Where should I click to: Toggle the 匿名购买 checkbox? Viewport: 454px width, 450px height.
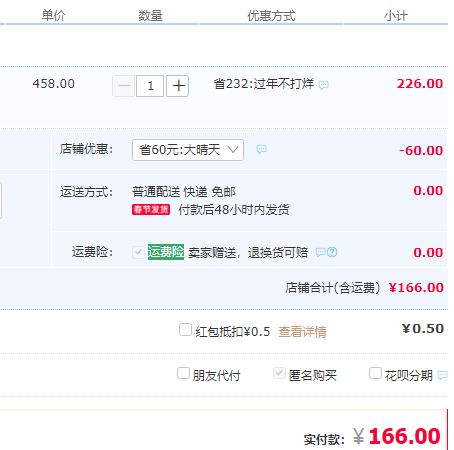[279, 373]
